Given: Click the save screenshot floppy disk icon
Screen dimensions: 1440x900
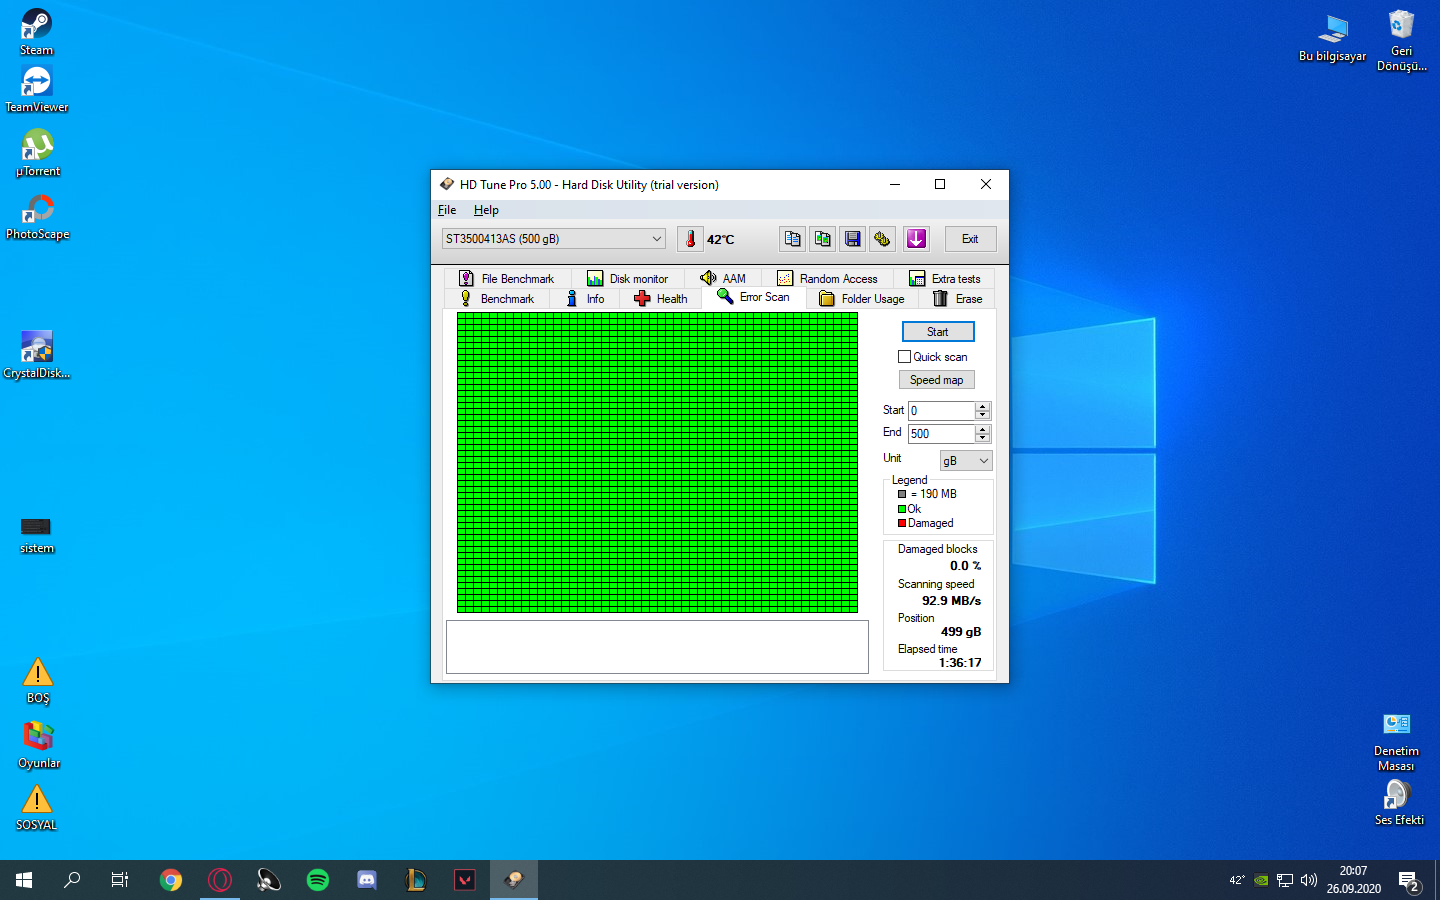Looking at the screenshot, I should [852, 239].
